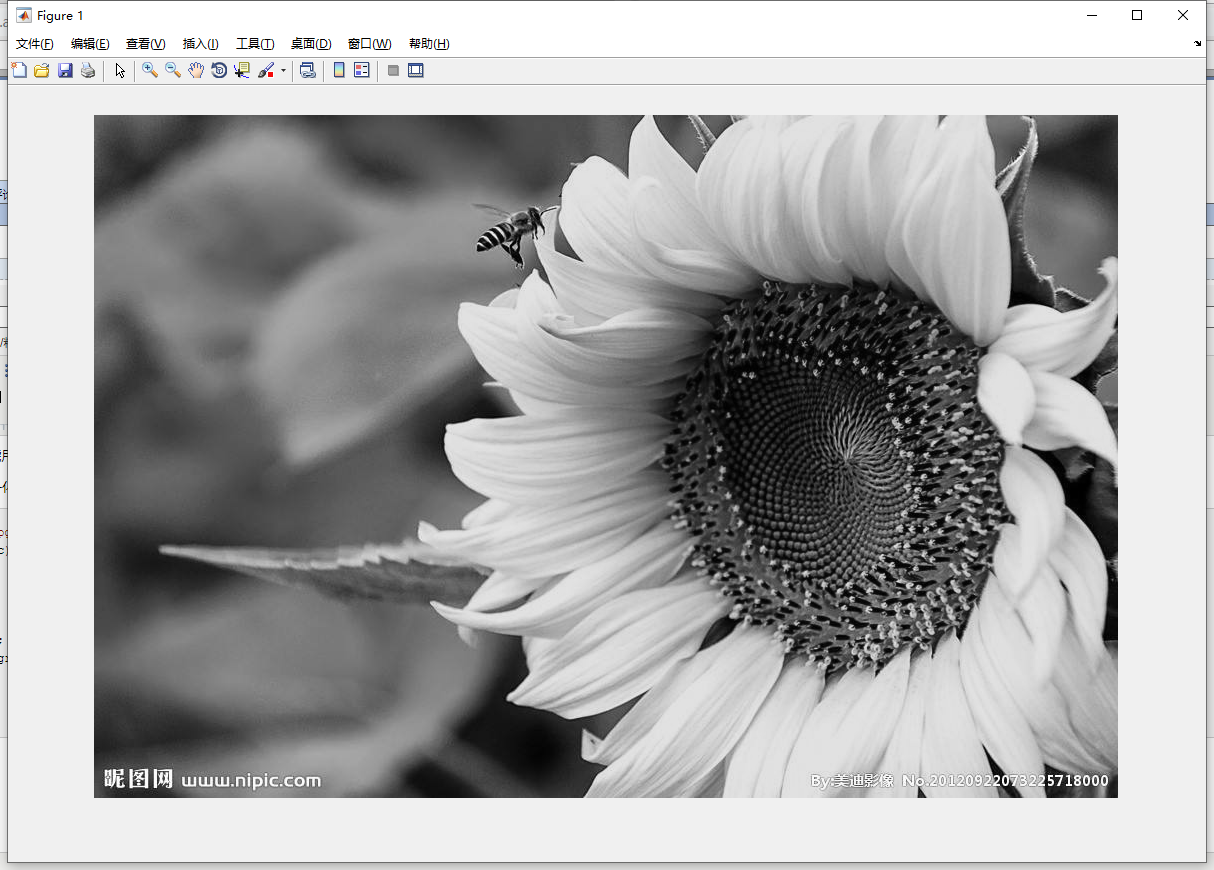Save the figure with the floppy disk icon

pyautogui.click(x=65, y=70)
